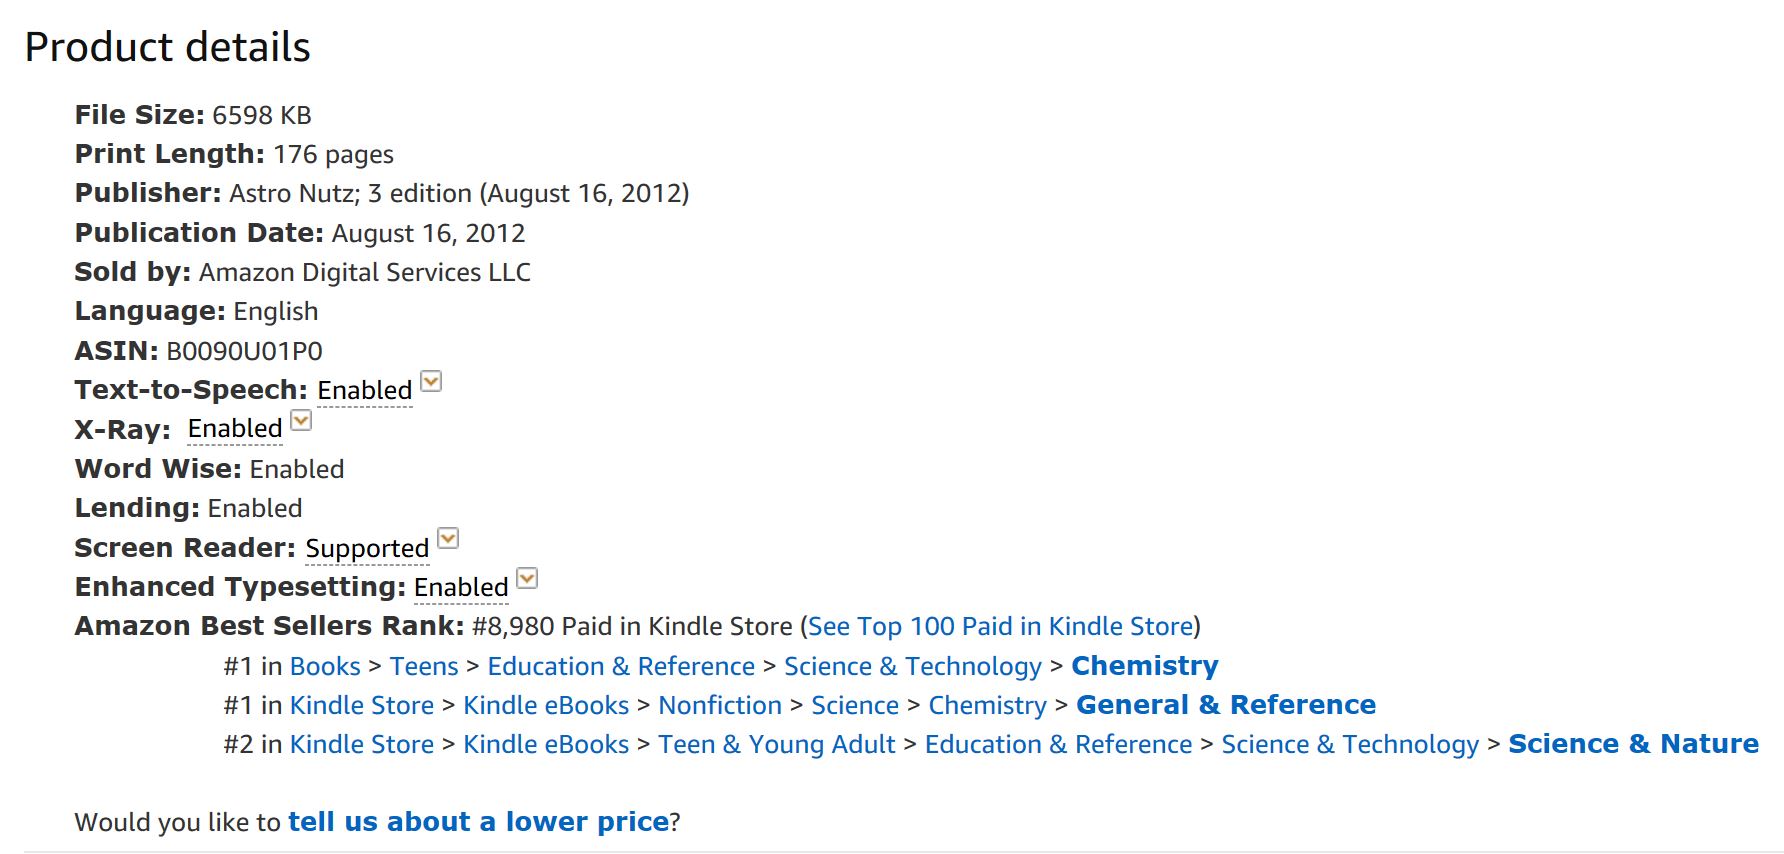
Task: Expand the Text-to-Speech info dropdown arrow
Action: tap(431, 382)
